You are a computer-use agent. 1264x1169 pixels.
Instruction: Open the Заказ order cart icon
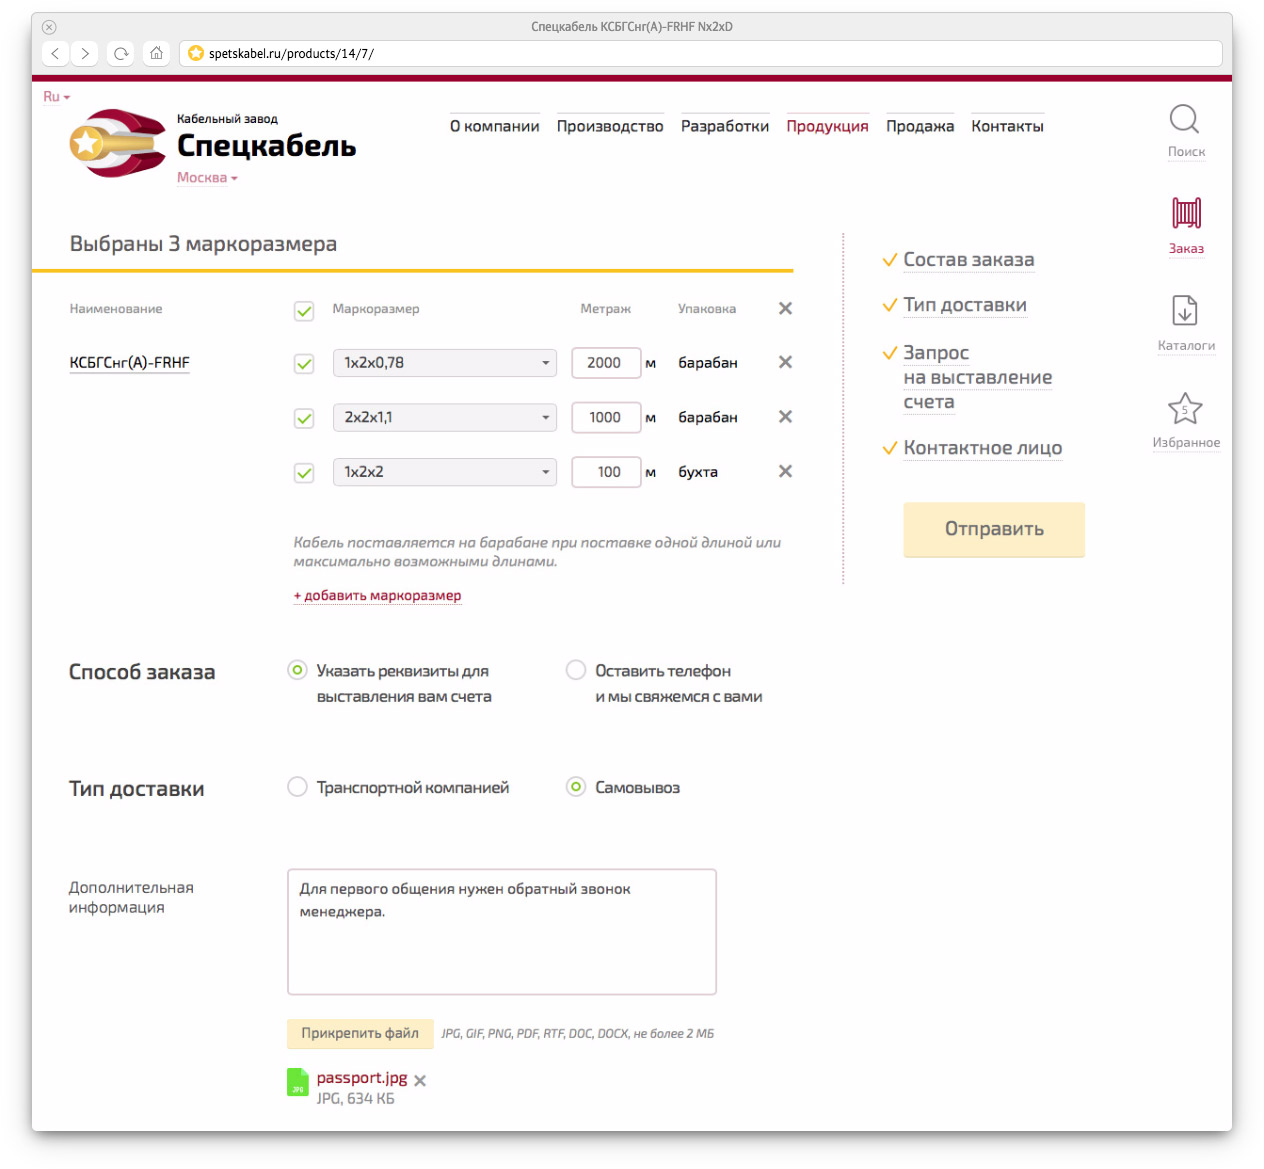pyautogui.click(x=1186, y=214)
